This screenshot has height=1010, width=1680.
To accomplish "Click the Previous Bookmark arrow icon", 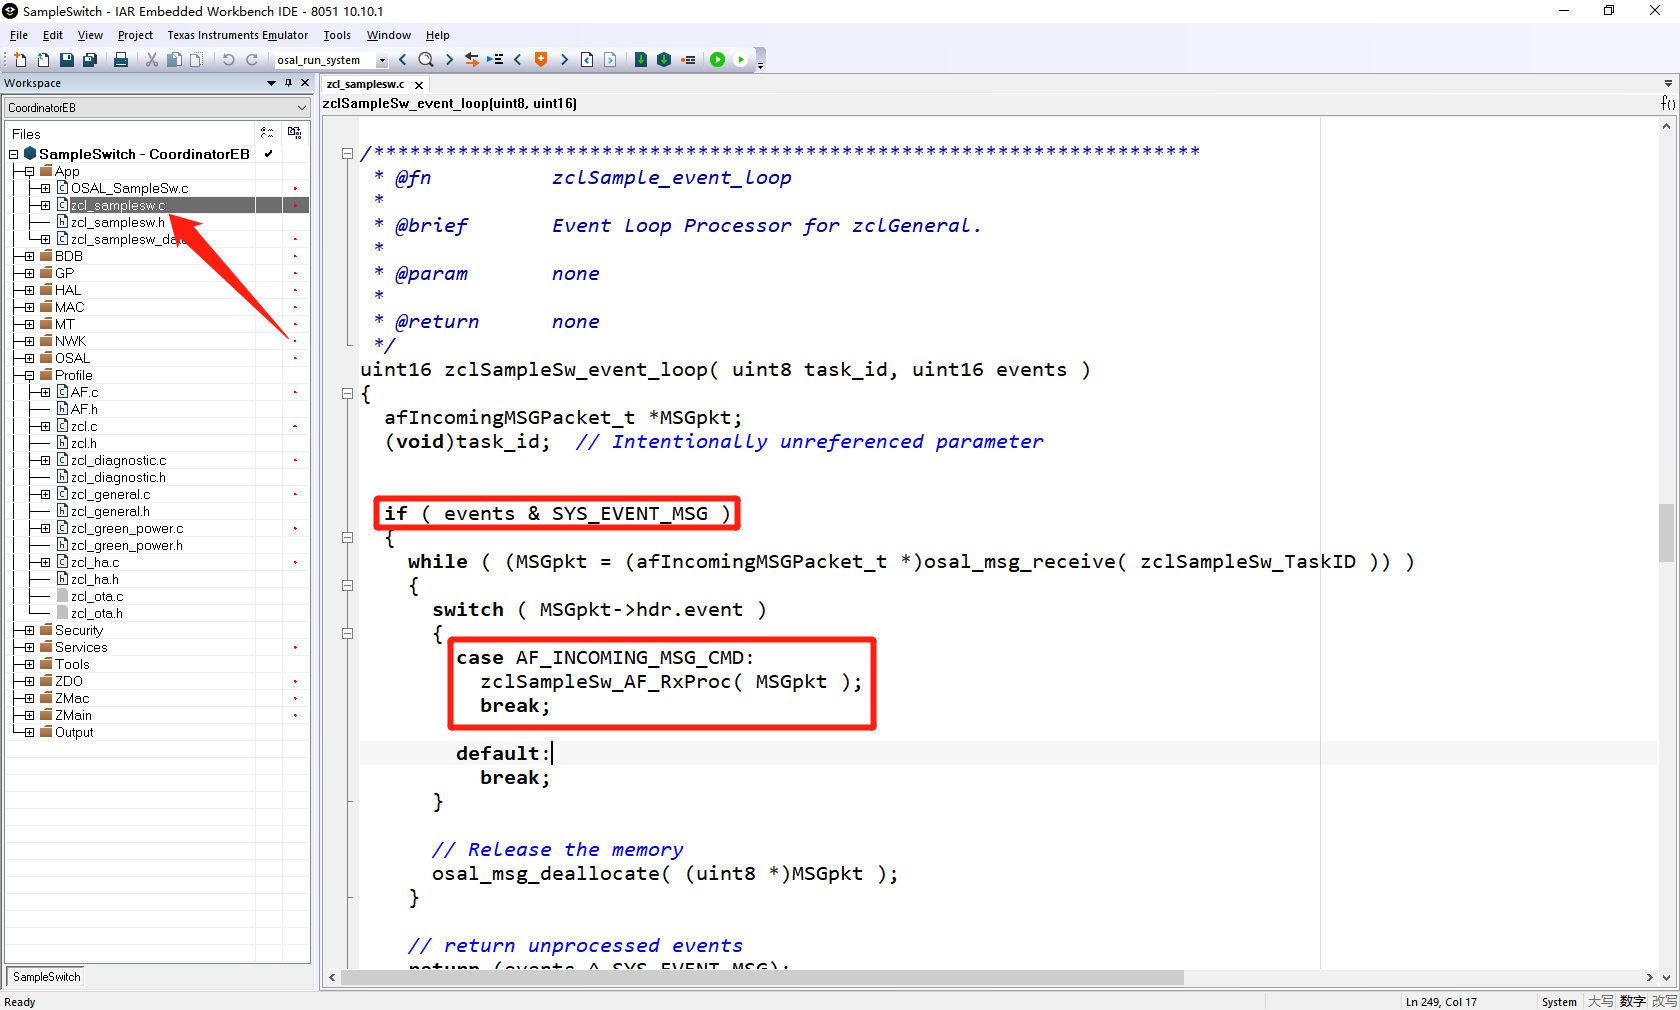I will [518, 60].
